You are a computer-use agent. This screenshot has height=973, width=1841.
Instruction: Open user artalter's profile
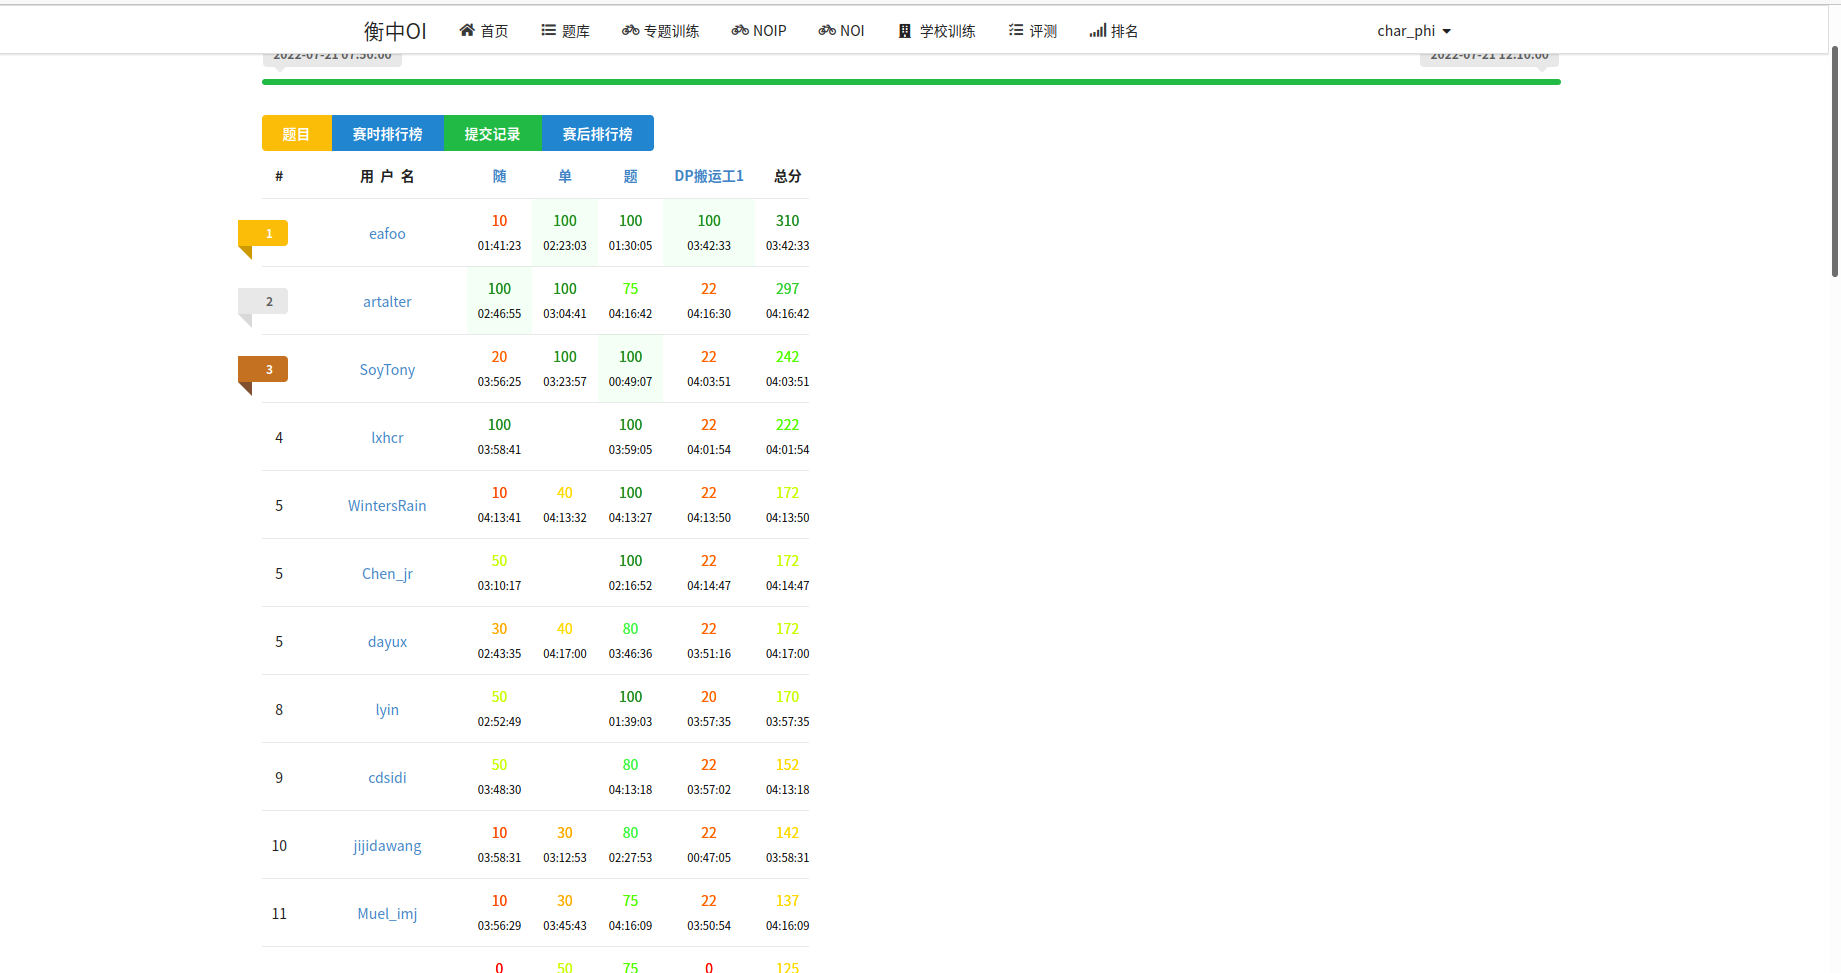[x=387, y=301]
